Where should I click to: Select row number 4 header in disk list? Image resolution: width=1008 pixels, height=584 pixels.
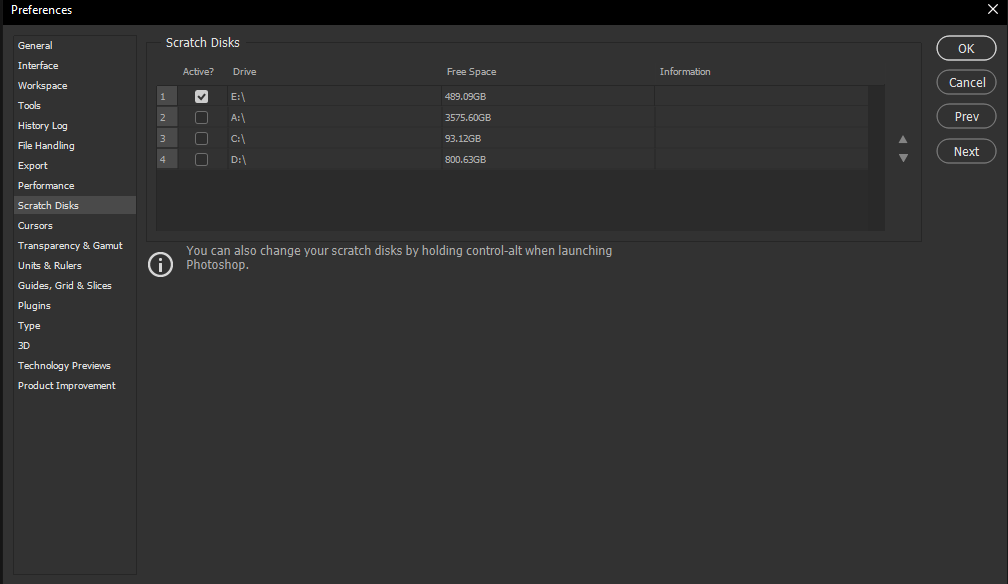pyautogui.click(x=166, y=160)
